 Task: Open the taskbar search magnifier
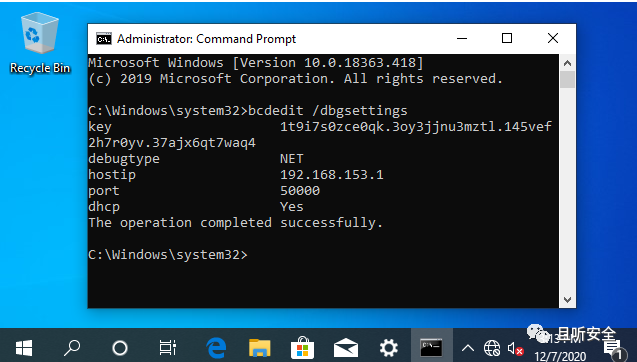(x=72, y=348)
